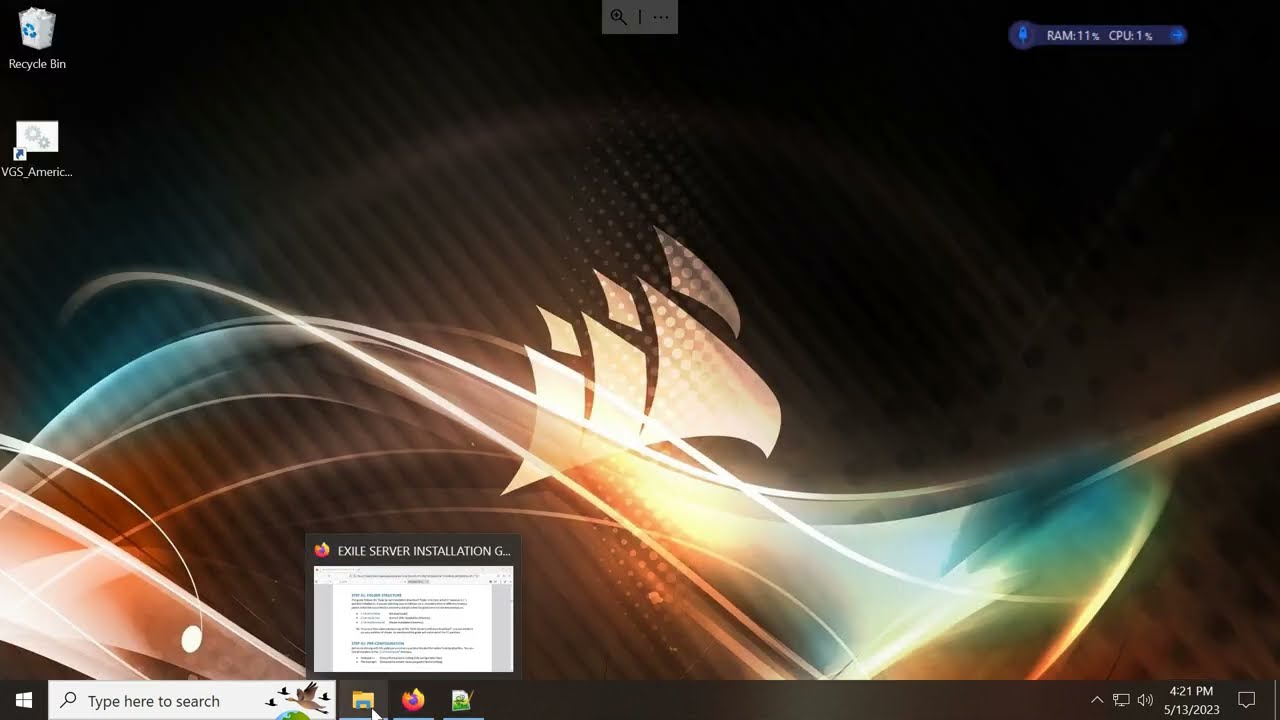Open the volume control tray icon

1145,700
